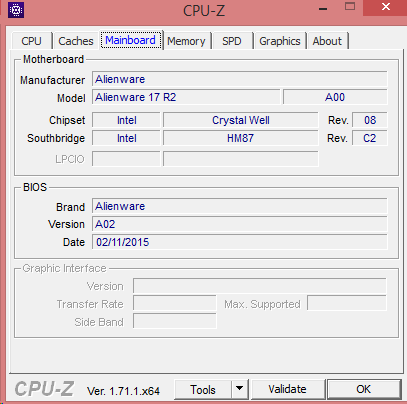The height and width of the screenshot is (404, 407).
Task: Open the SPD tab
Action: tap(232, 41)
